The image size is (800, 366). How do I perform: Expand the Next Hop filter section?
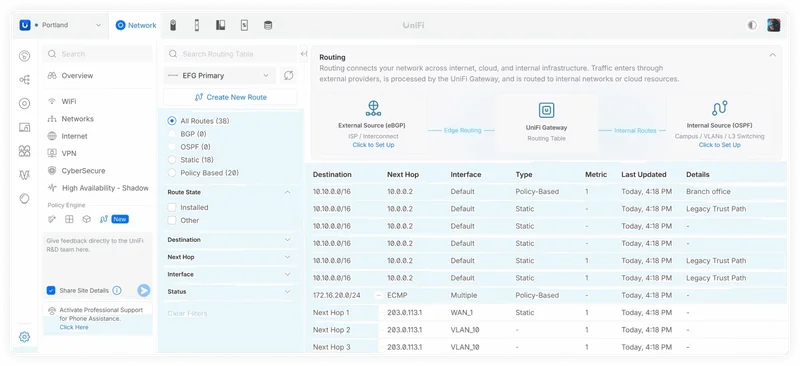(287, 257)
